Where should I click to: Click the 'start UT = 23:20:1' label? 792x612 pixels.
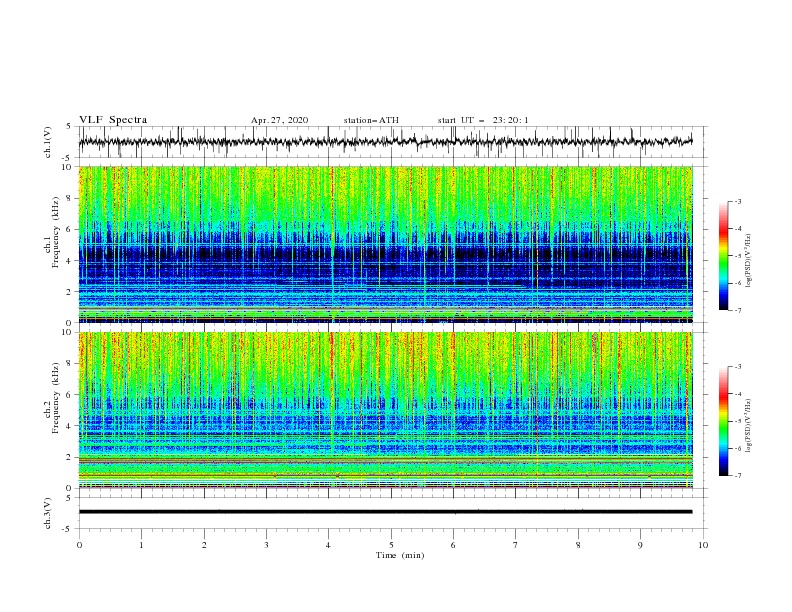pyautogui.click(x=483, y=120)
